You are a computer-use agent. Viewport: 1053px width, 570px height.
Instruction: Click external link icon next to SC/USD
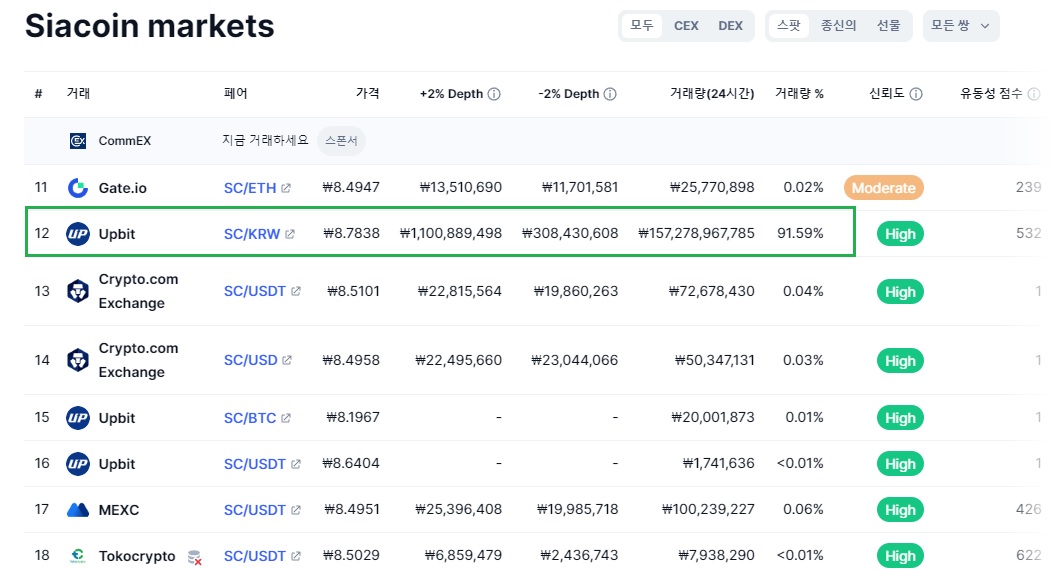click(287, 360)
